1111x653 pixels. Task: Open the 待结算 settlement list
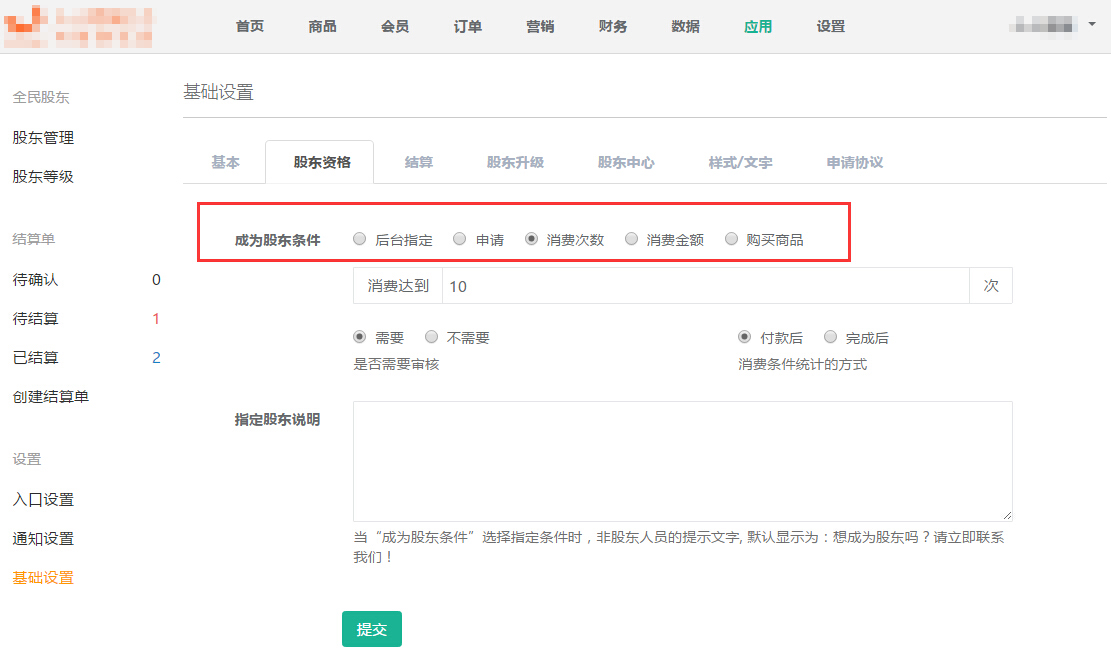(35, 319)
